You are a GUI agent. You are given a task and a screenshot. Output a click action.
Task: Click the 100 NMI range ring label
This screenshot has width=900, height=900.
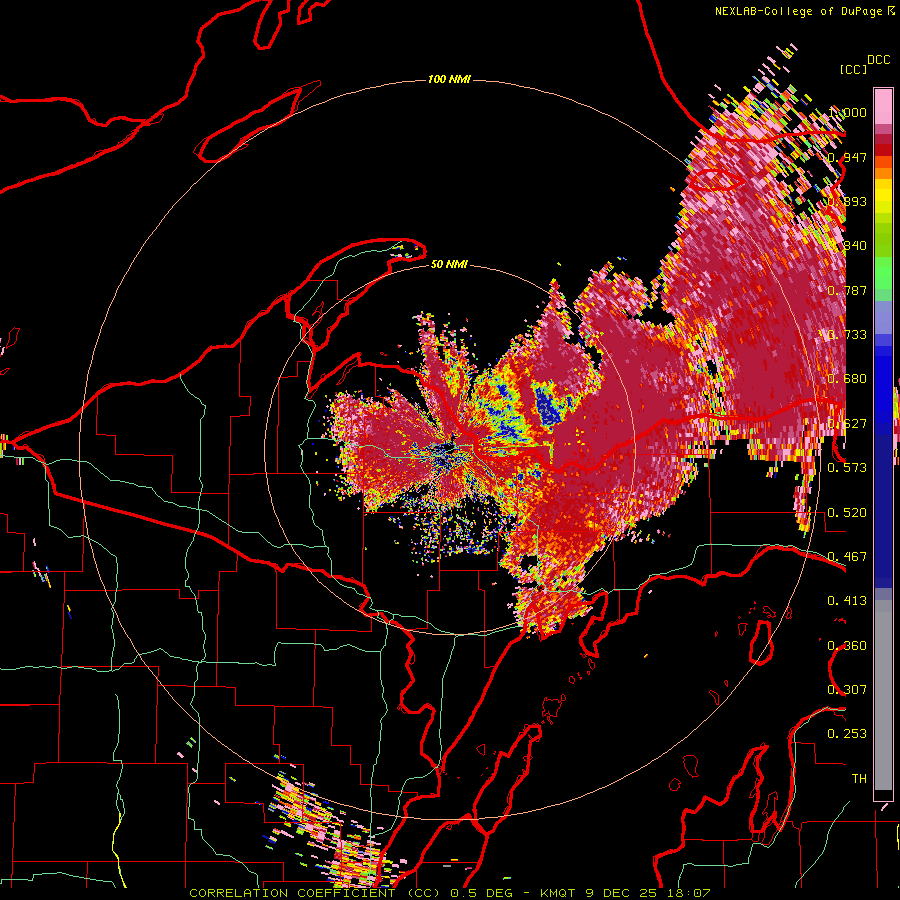click(x=449, y=79)
